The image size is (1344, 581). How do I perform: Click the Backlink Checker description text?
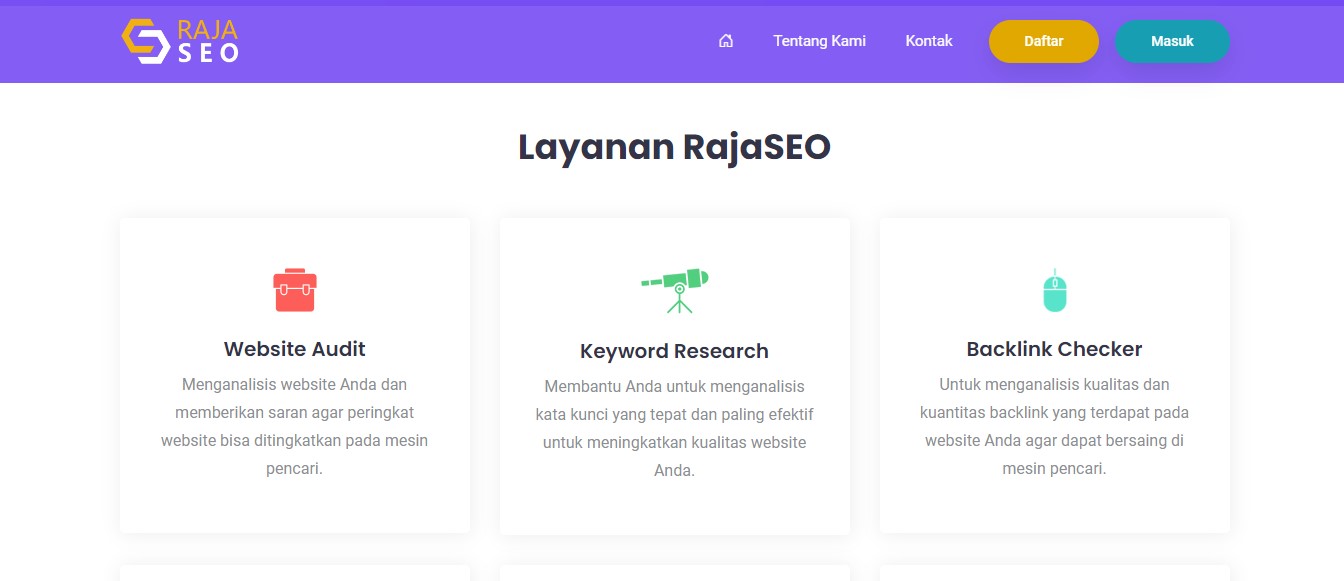coord(1054,426)
